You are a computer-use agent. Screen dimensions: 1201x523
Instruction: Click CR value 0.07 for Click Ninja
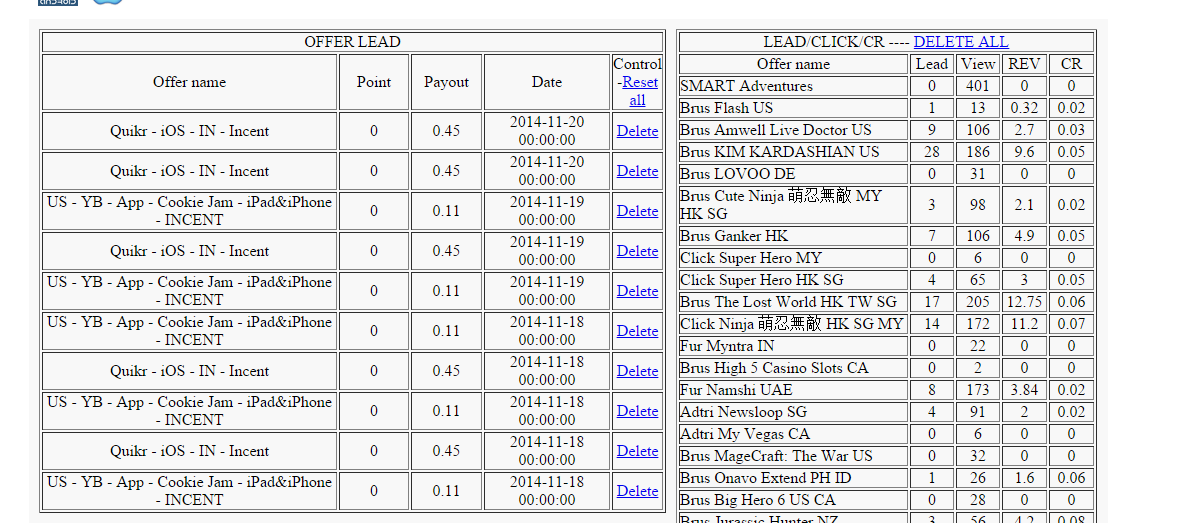tap(1071, 324)
